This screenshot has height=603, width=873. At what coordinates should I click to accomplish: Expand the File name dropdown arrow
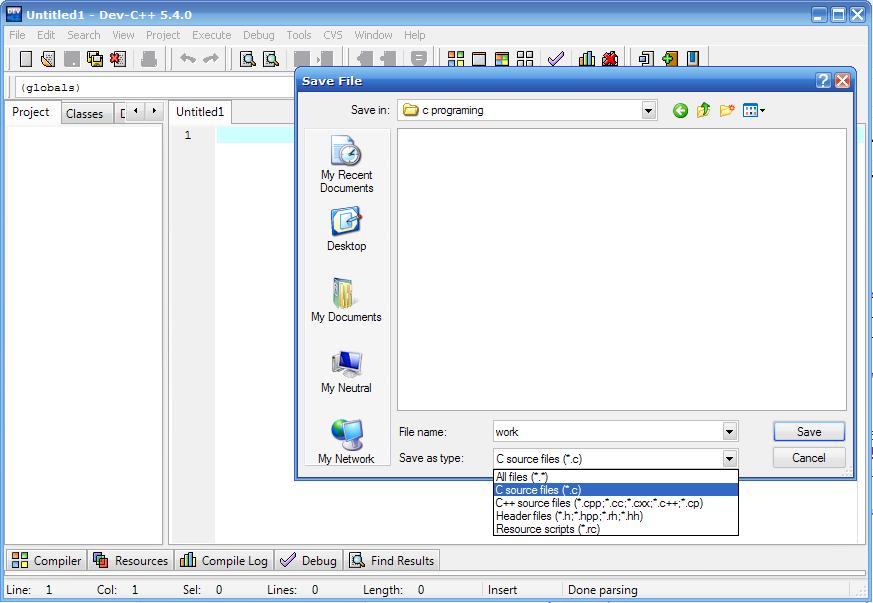pos(729,431)
